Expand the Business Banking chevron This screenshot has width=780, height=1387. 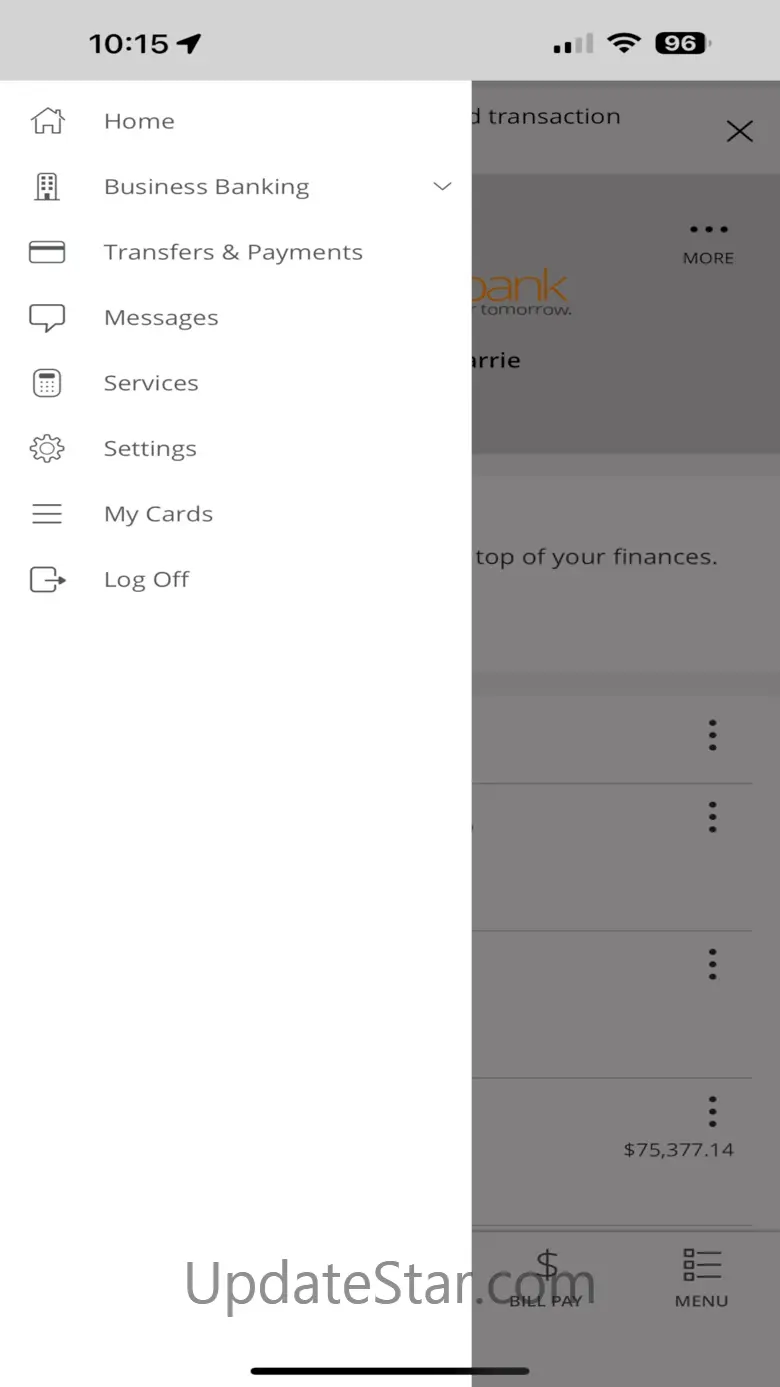[442, 187]
